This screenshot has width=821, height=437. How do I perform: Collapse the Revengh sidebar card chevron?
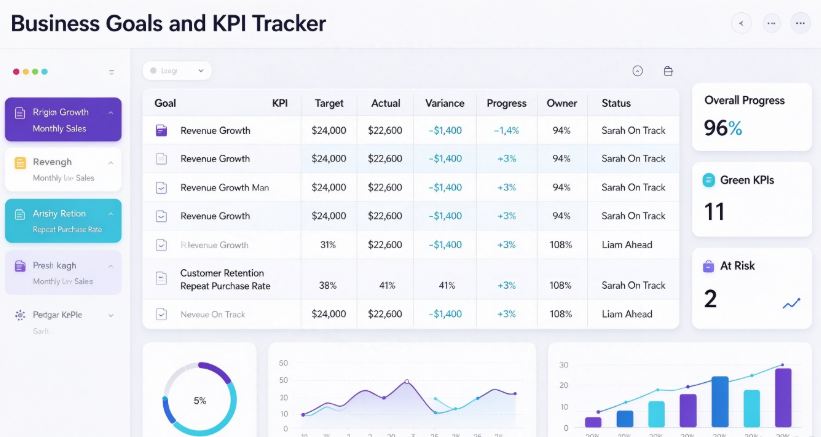(111, 163)
